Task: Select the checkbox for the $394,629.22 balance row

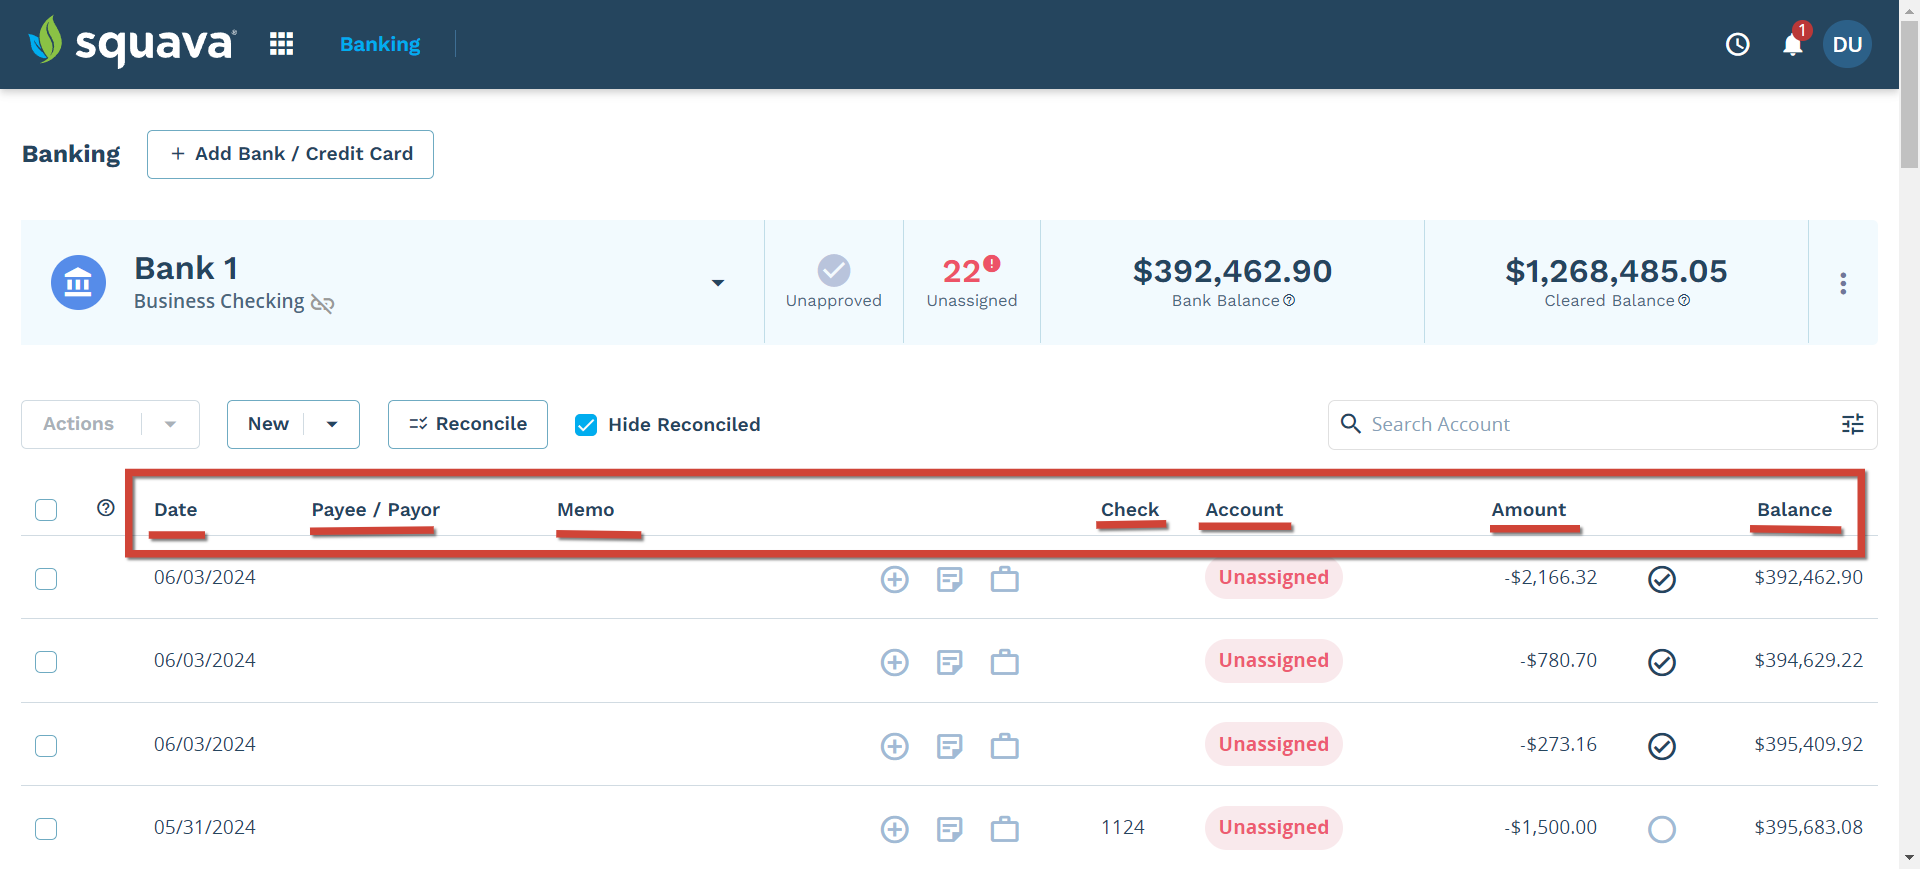Action: coord(46,662)
